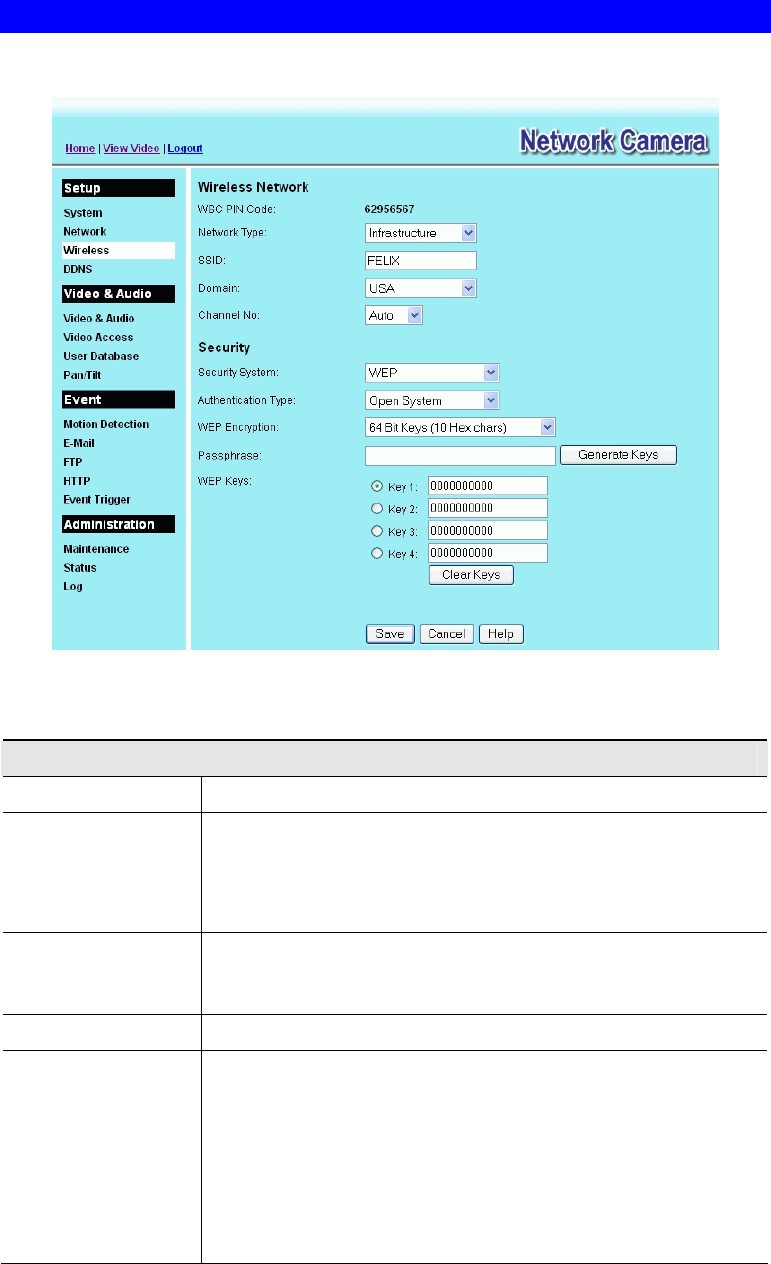771x1264 pixels.
Task: Click the Key 1 value field
Action: point(488,486)
